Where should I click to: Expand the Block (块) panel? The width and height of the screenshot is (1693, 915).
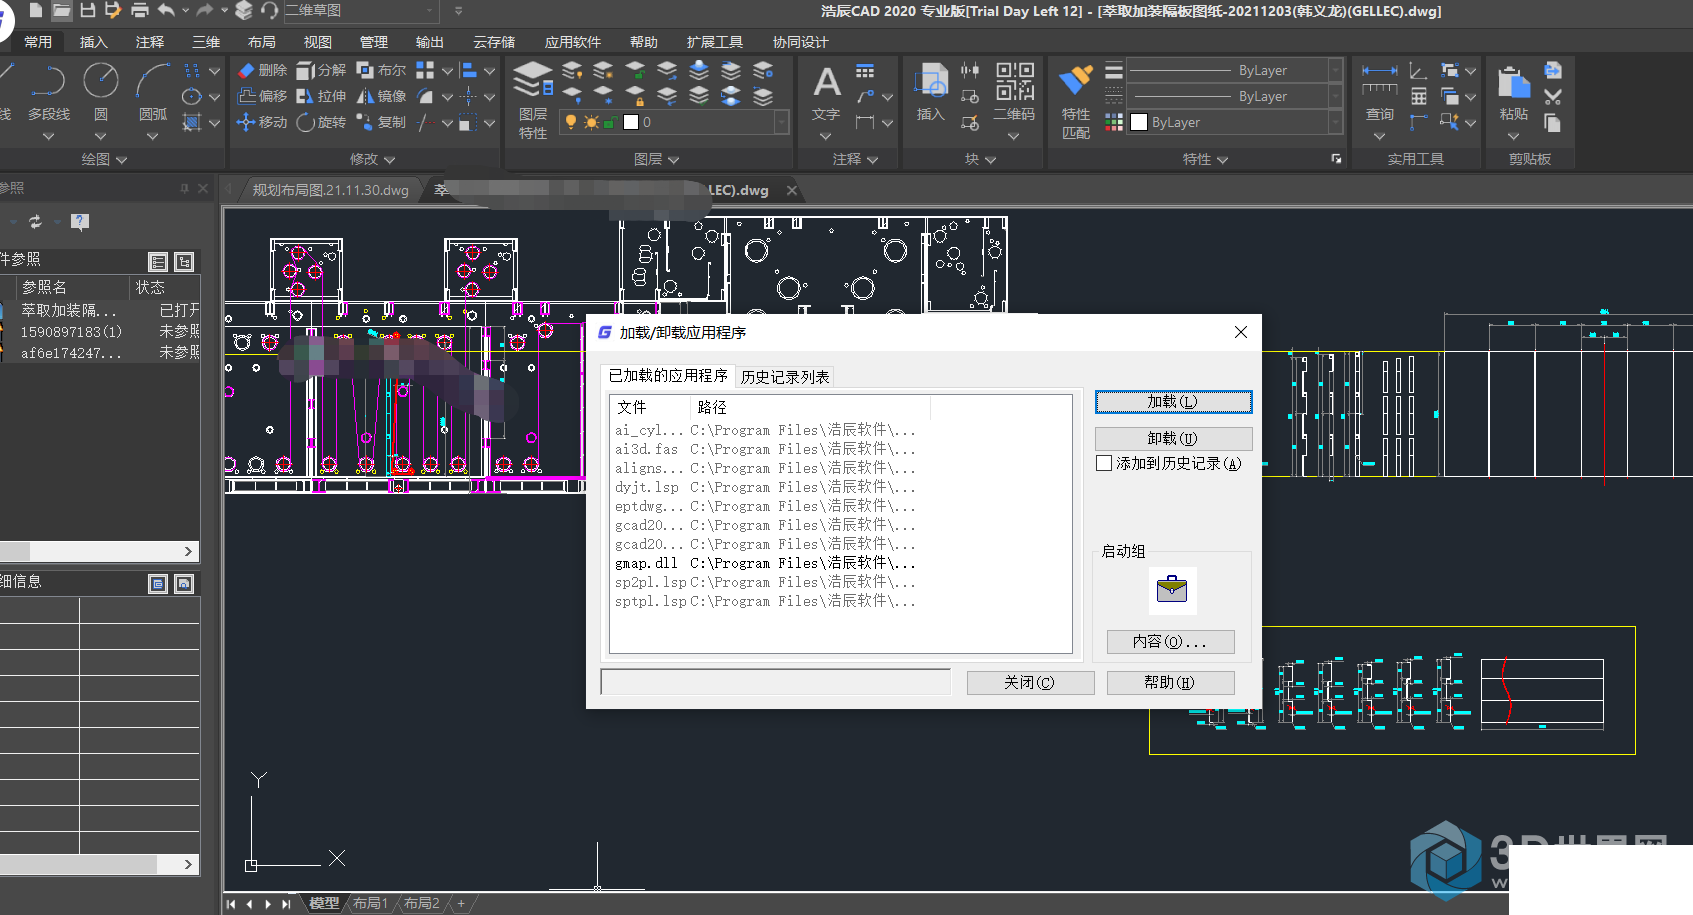pos(980,159)
